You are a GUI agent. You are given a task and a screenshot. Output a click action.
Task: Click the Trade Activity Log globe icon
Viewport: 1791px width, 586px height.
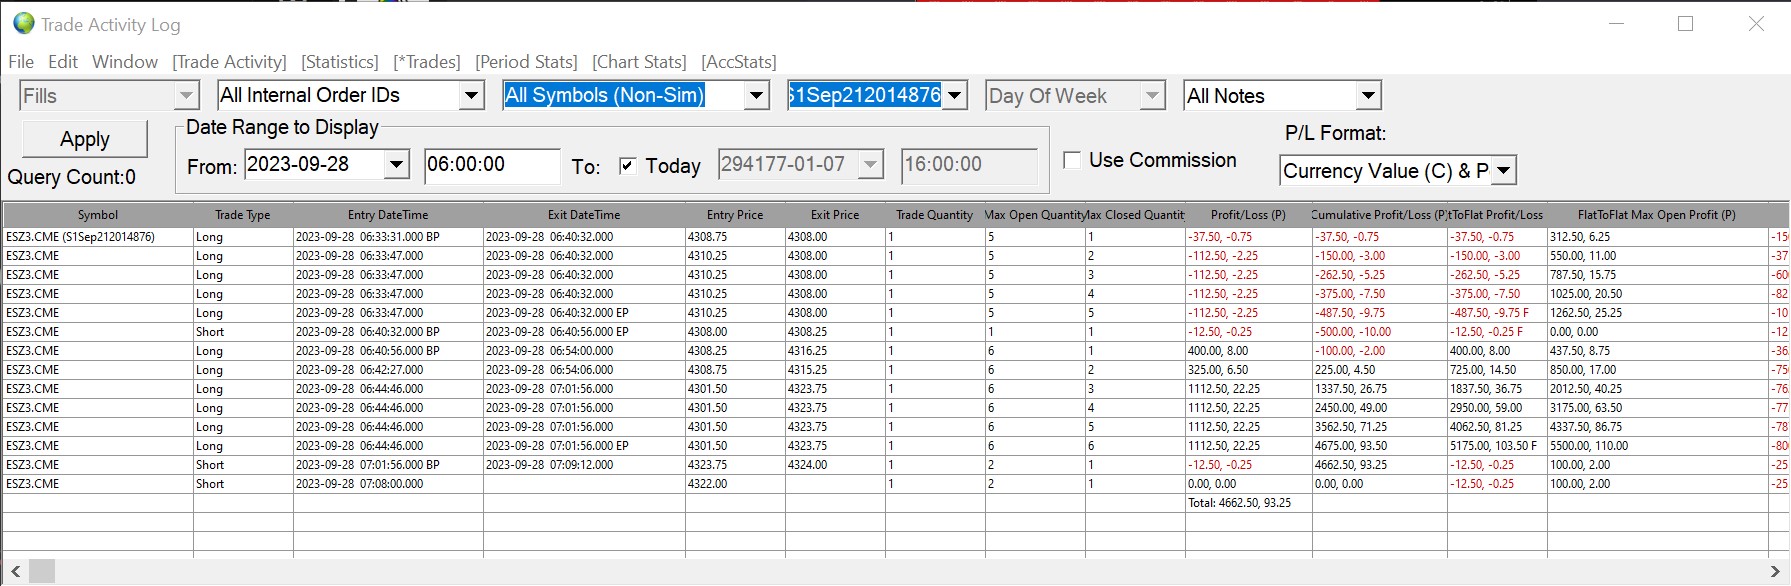[x=24, y=23]
